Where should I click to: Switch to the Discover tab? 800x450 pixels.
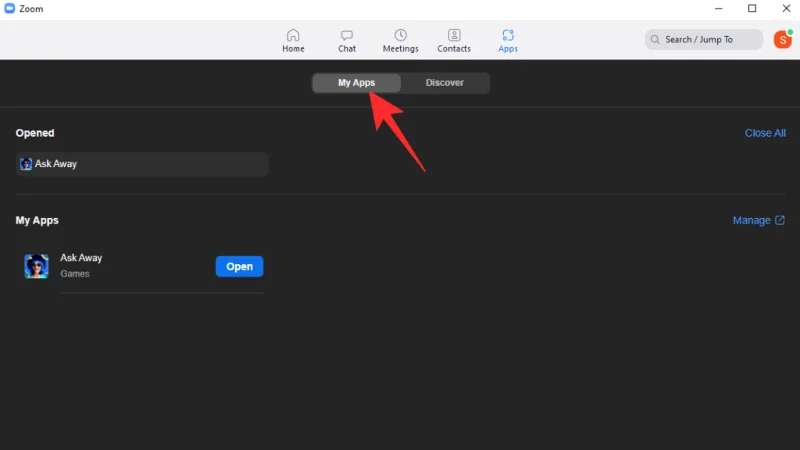[444, 83]
